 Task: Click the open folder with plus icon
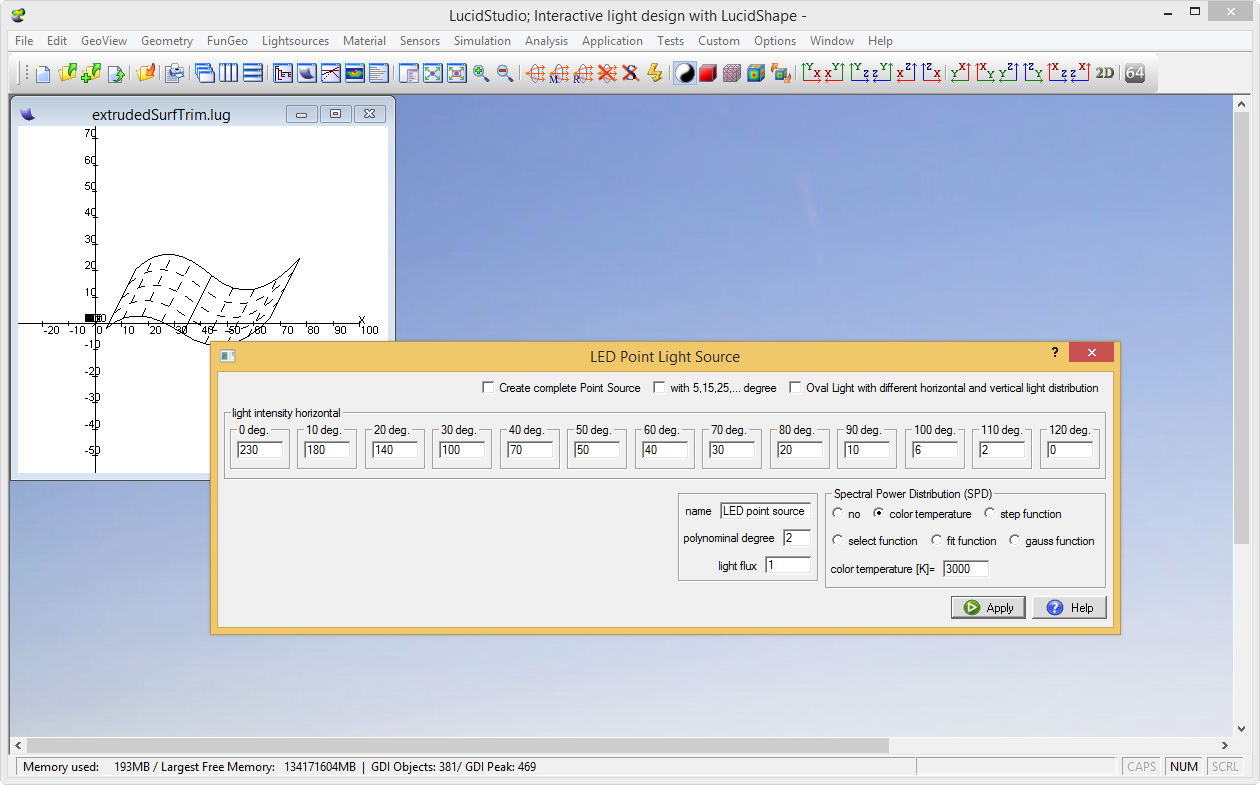91,73
